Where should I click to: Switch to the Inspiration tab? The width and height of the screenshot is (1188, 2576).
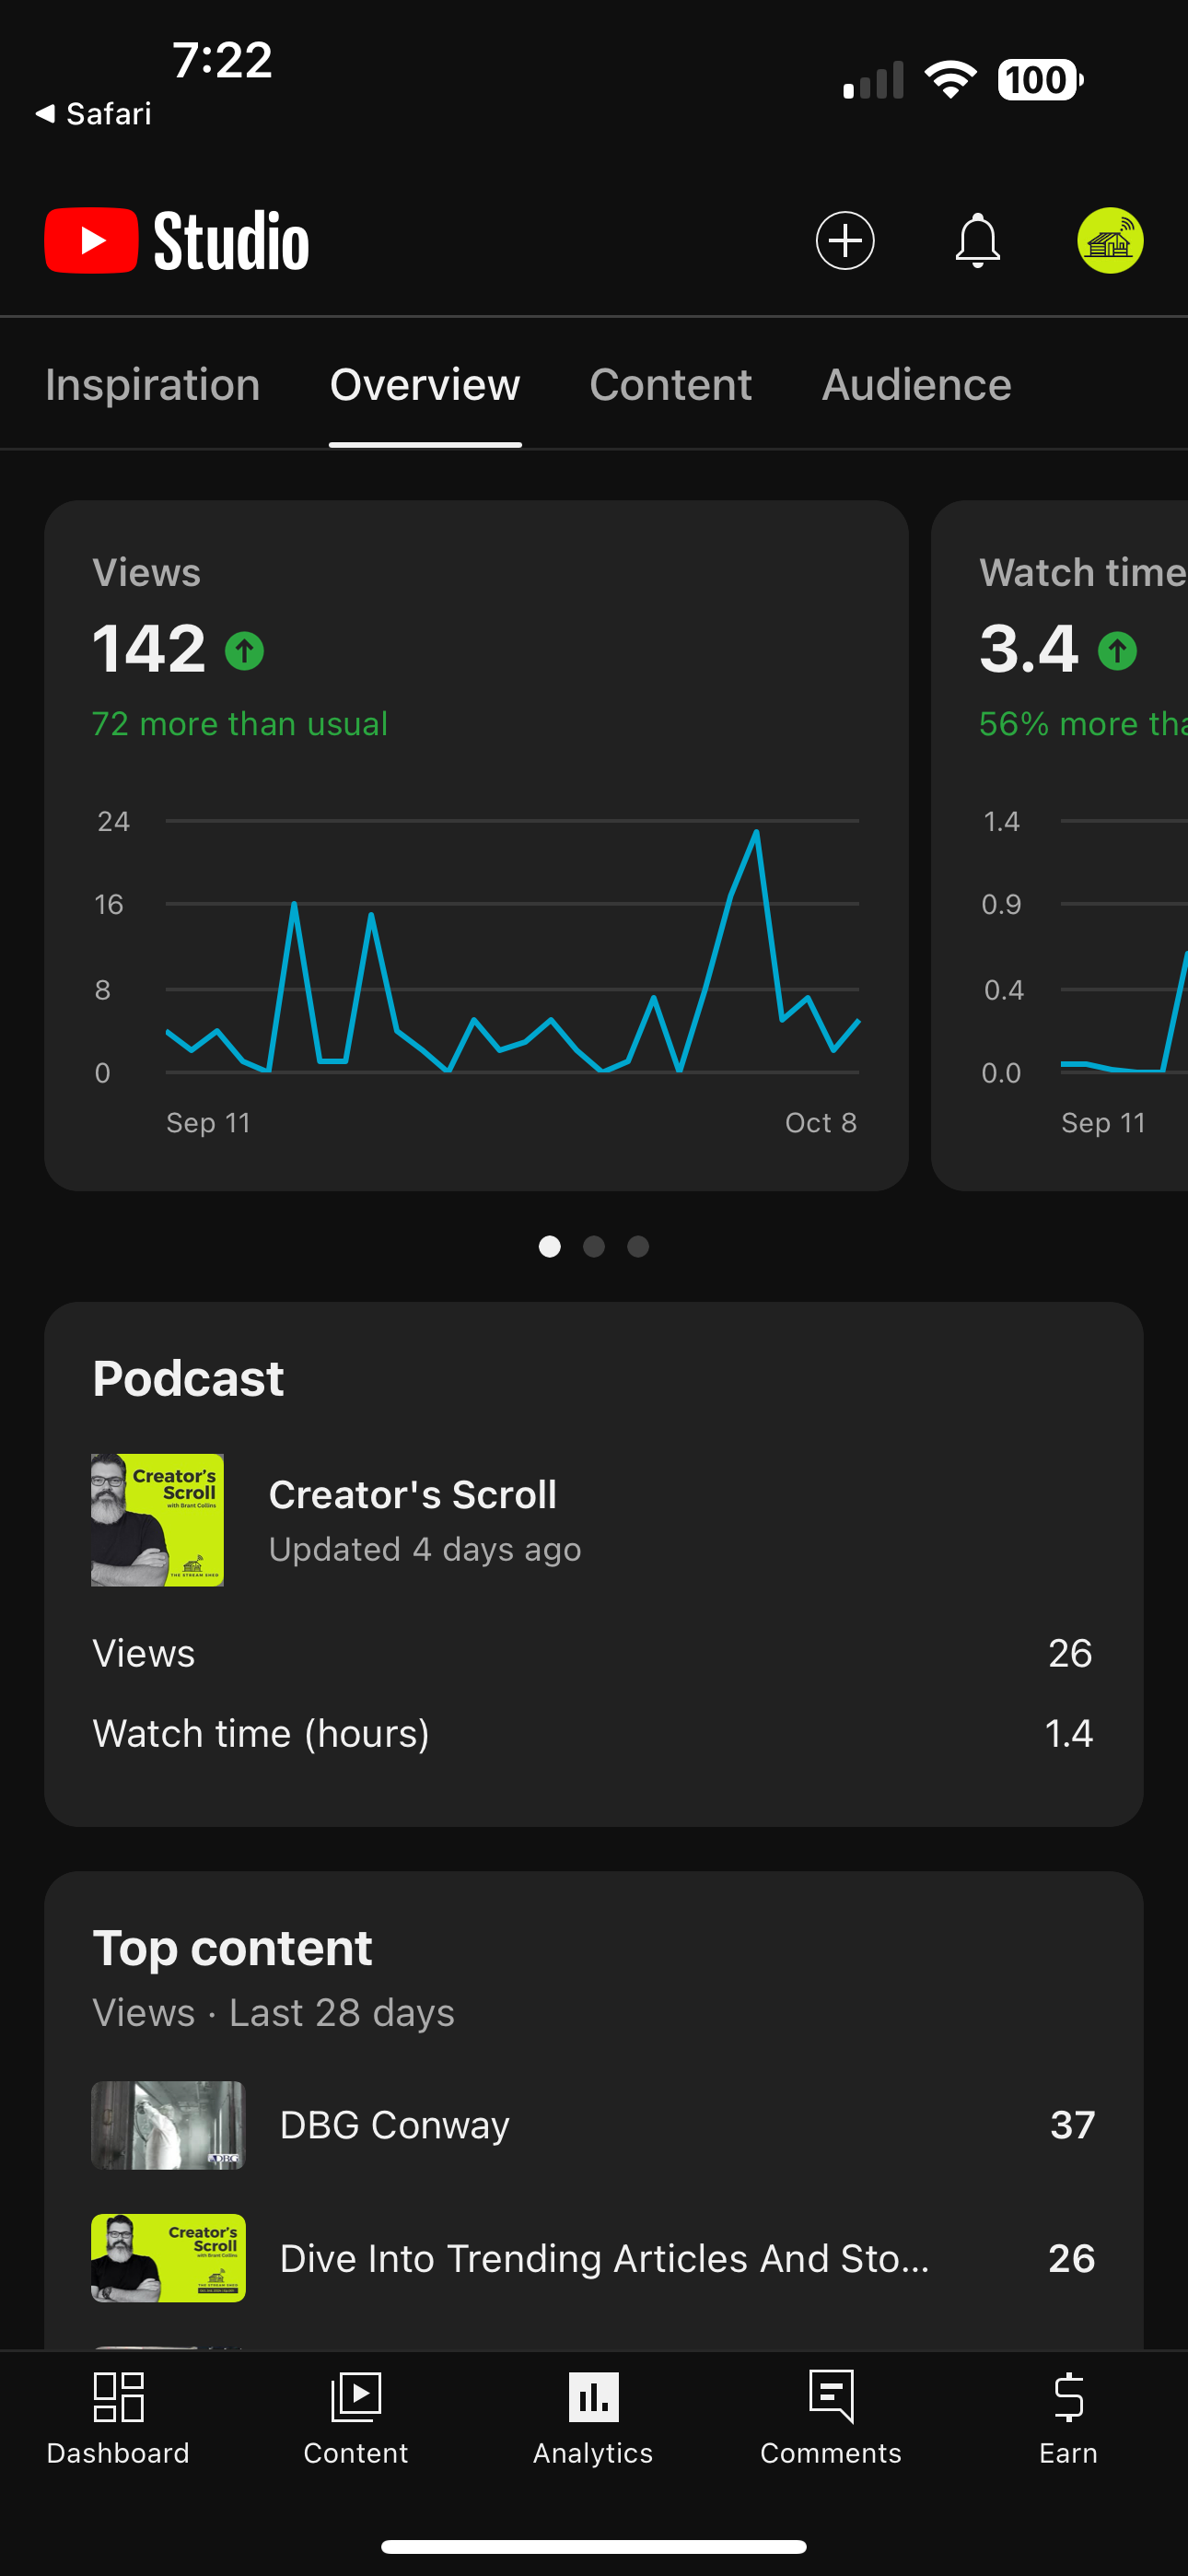(x=153, y=385)
